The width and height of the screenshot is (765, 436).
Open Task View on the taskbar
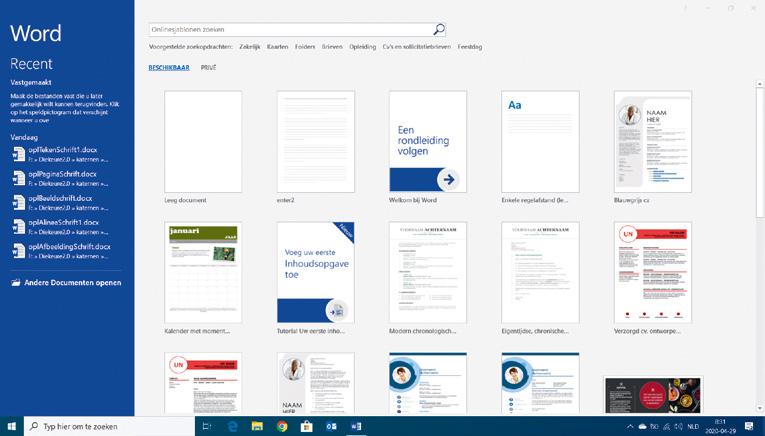207,426
